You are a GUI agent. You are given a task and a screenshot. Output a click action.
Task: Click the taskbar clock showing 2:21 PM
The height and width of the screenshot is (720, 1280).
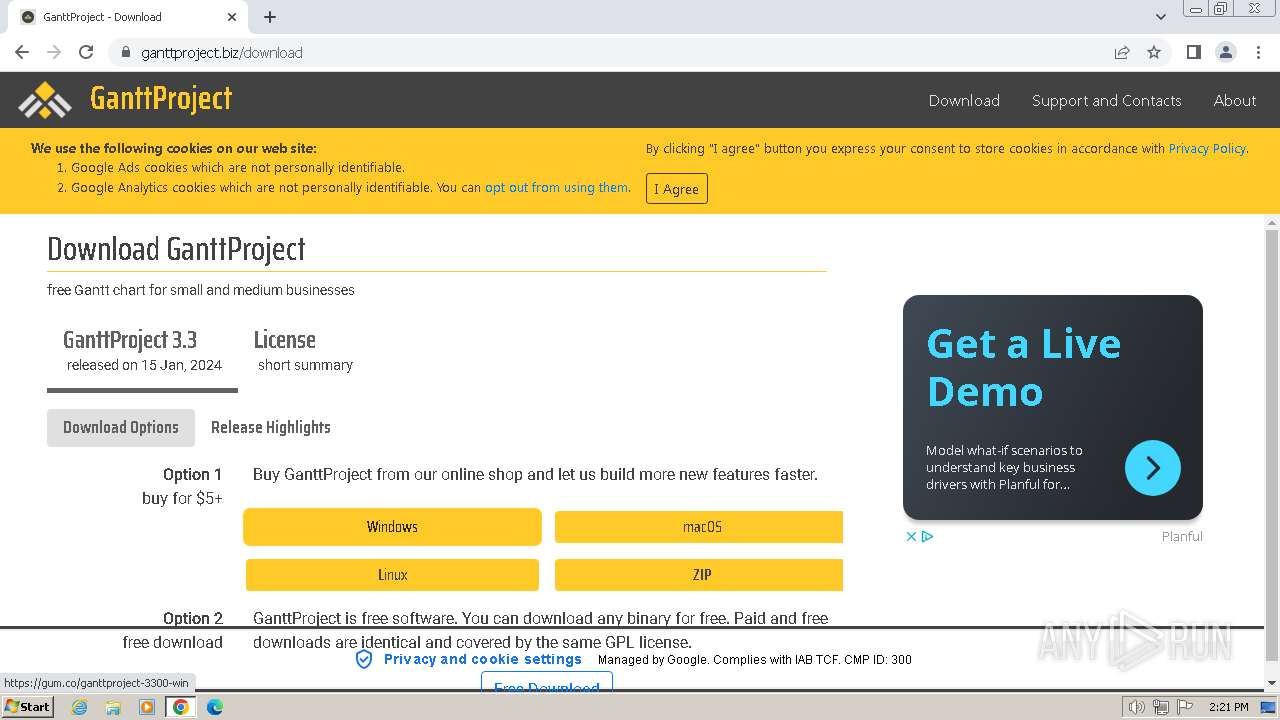tap(1229, 707)
